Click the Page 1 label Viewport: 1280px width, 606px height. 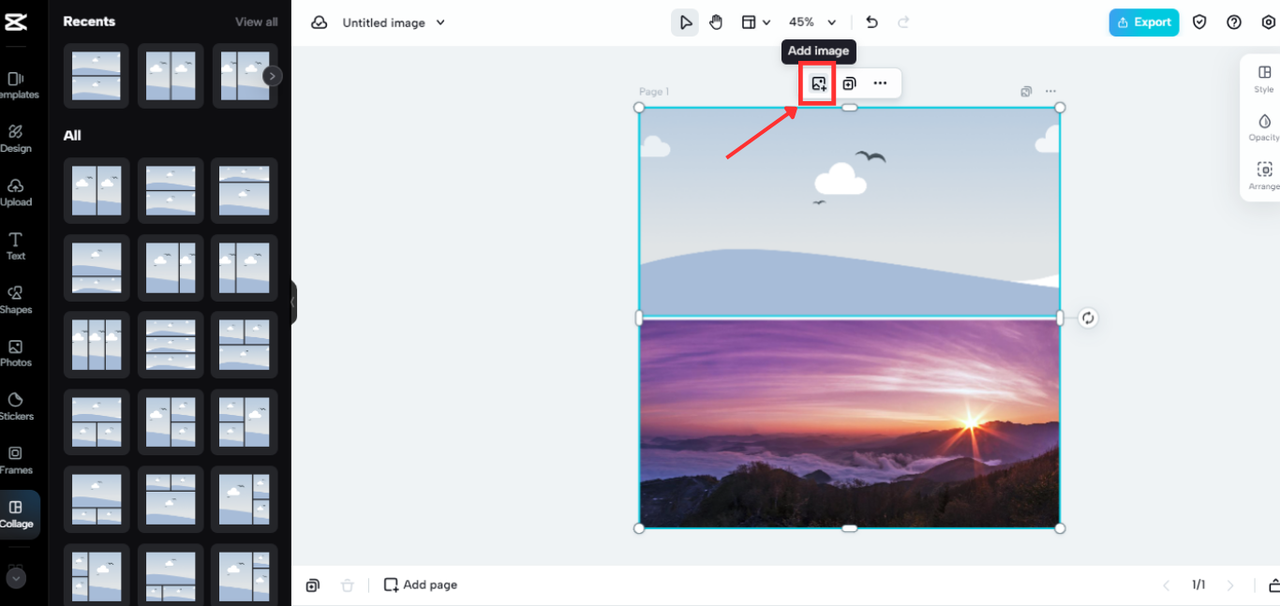pyautogui.click(x=654, y=92)
